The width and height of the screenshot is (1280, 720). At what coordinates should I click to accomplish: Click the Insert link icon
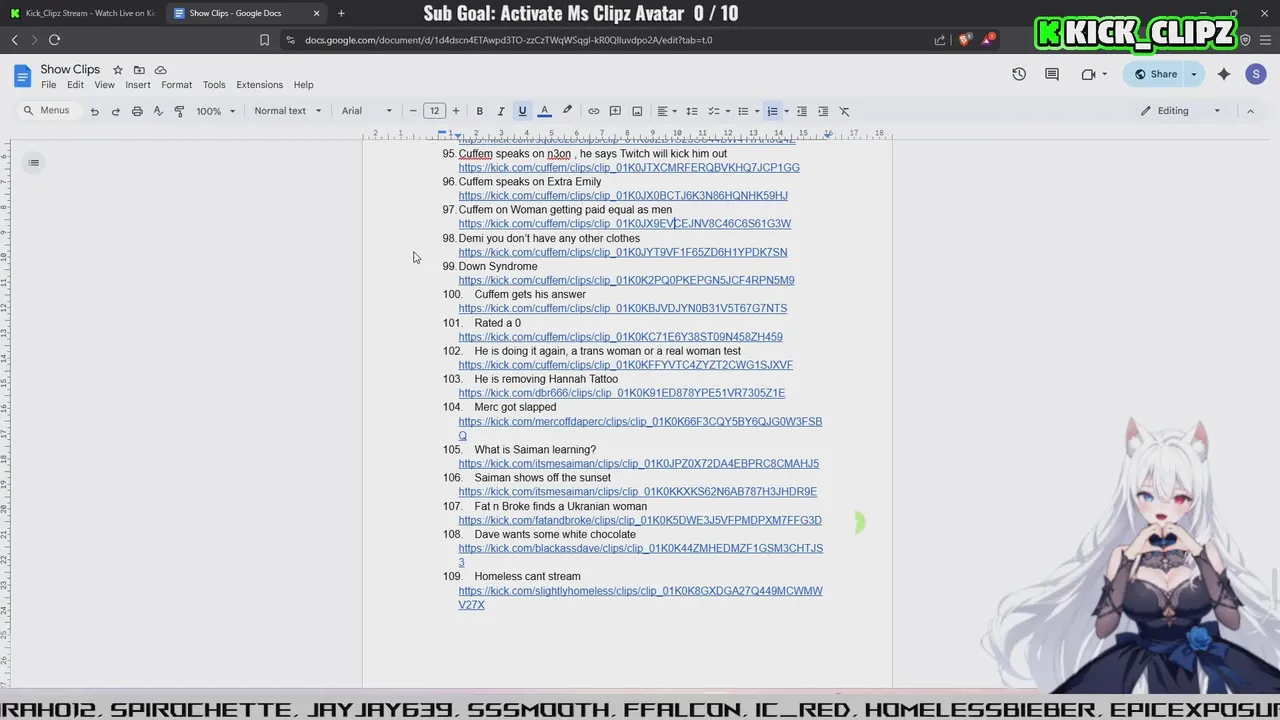coord(593,111)
